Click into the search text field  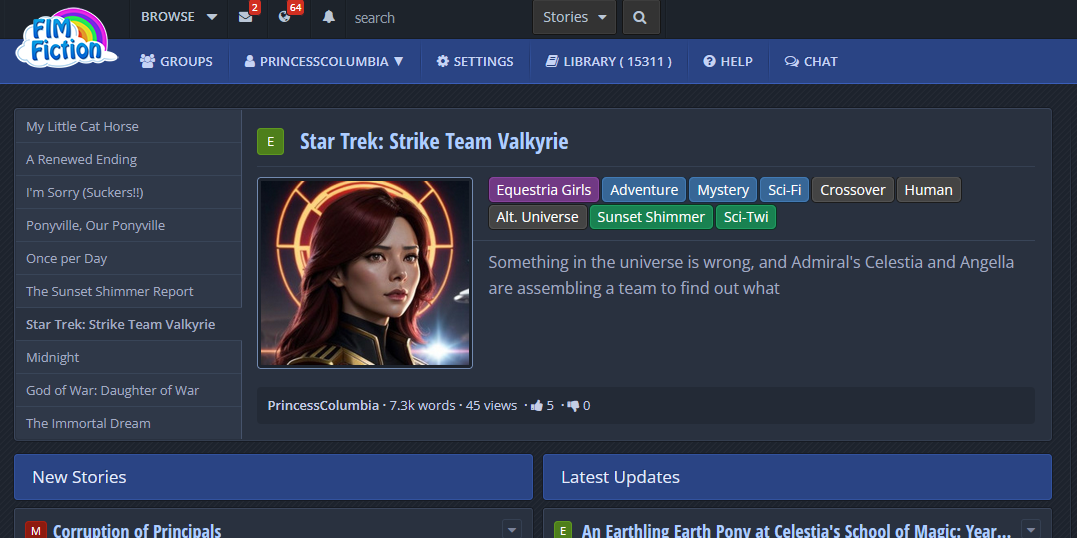440,17
